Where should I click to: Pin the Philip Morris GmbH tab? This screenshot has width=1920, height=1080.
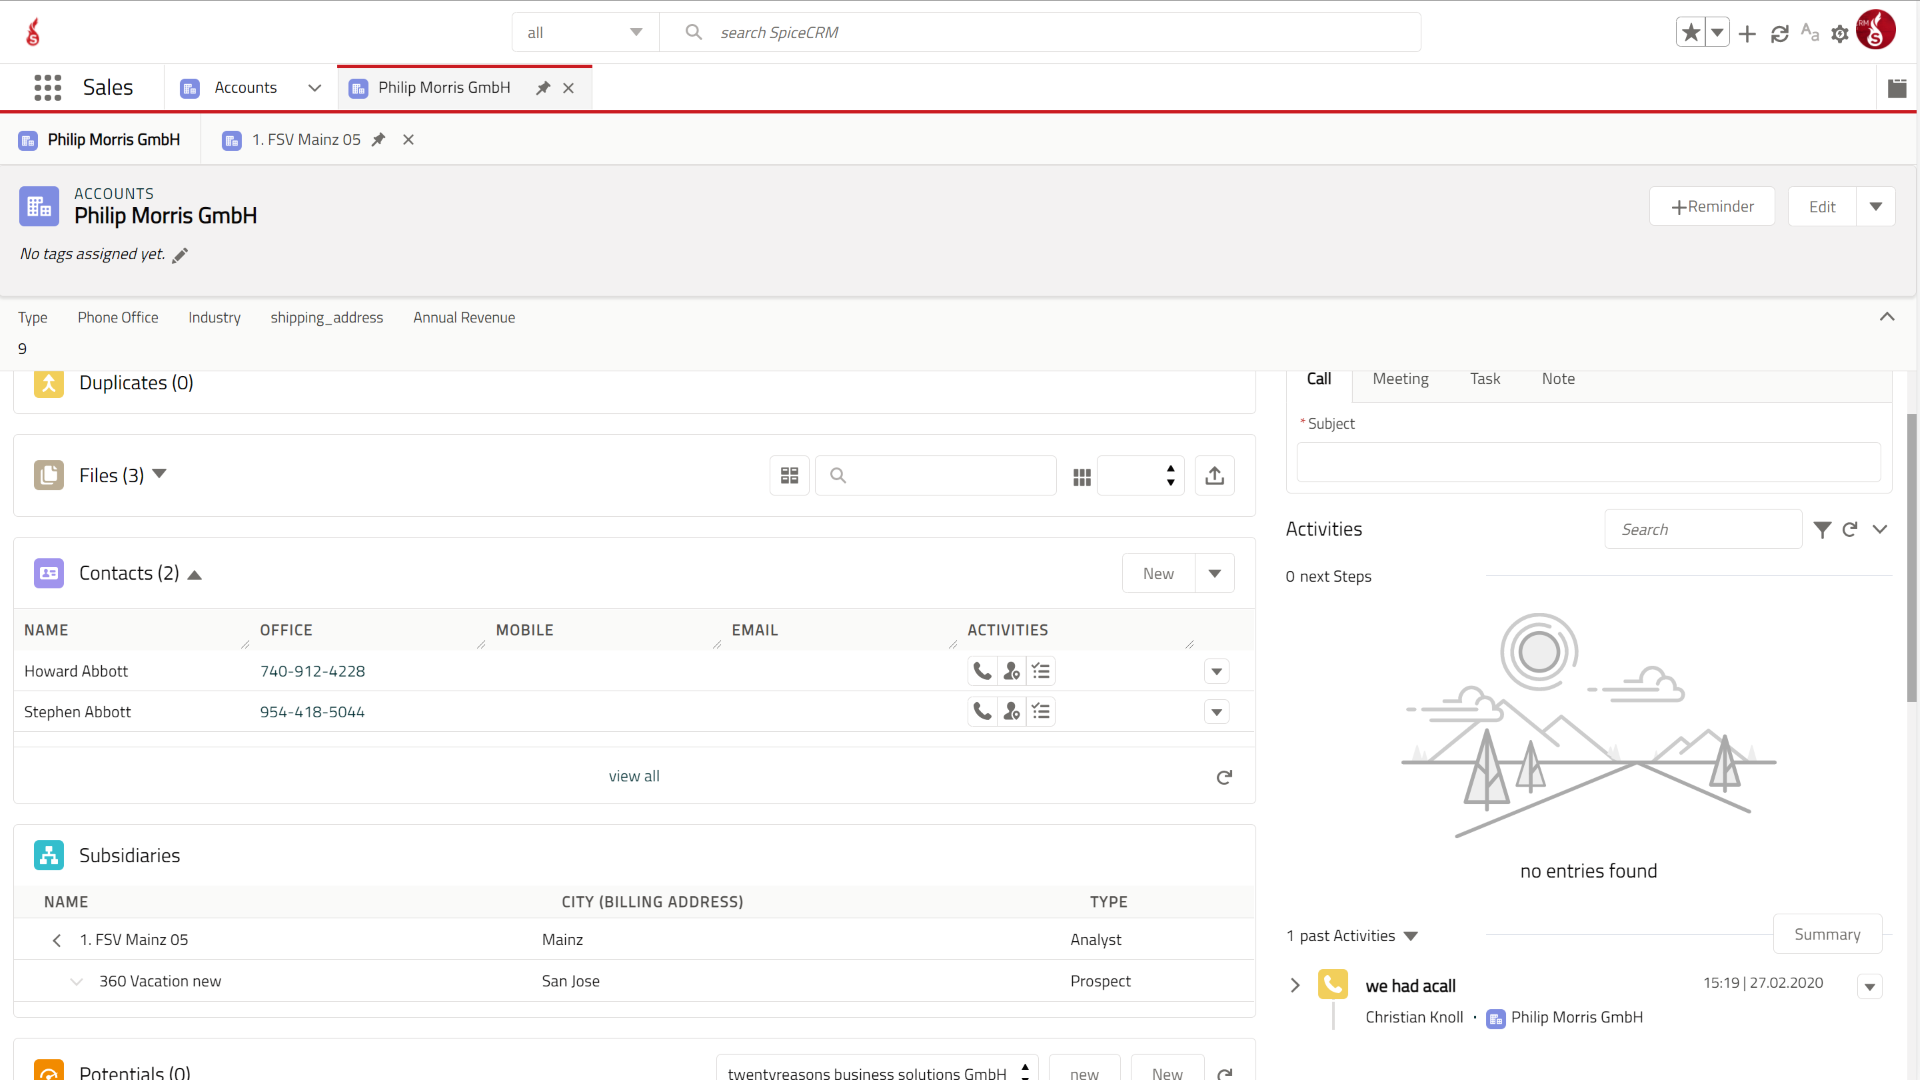coord(543,88)
